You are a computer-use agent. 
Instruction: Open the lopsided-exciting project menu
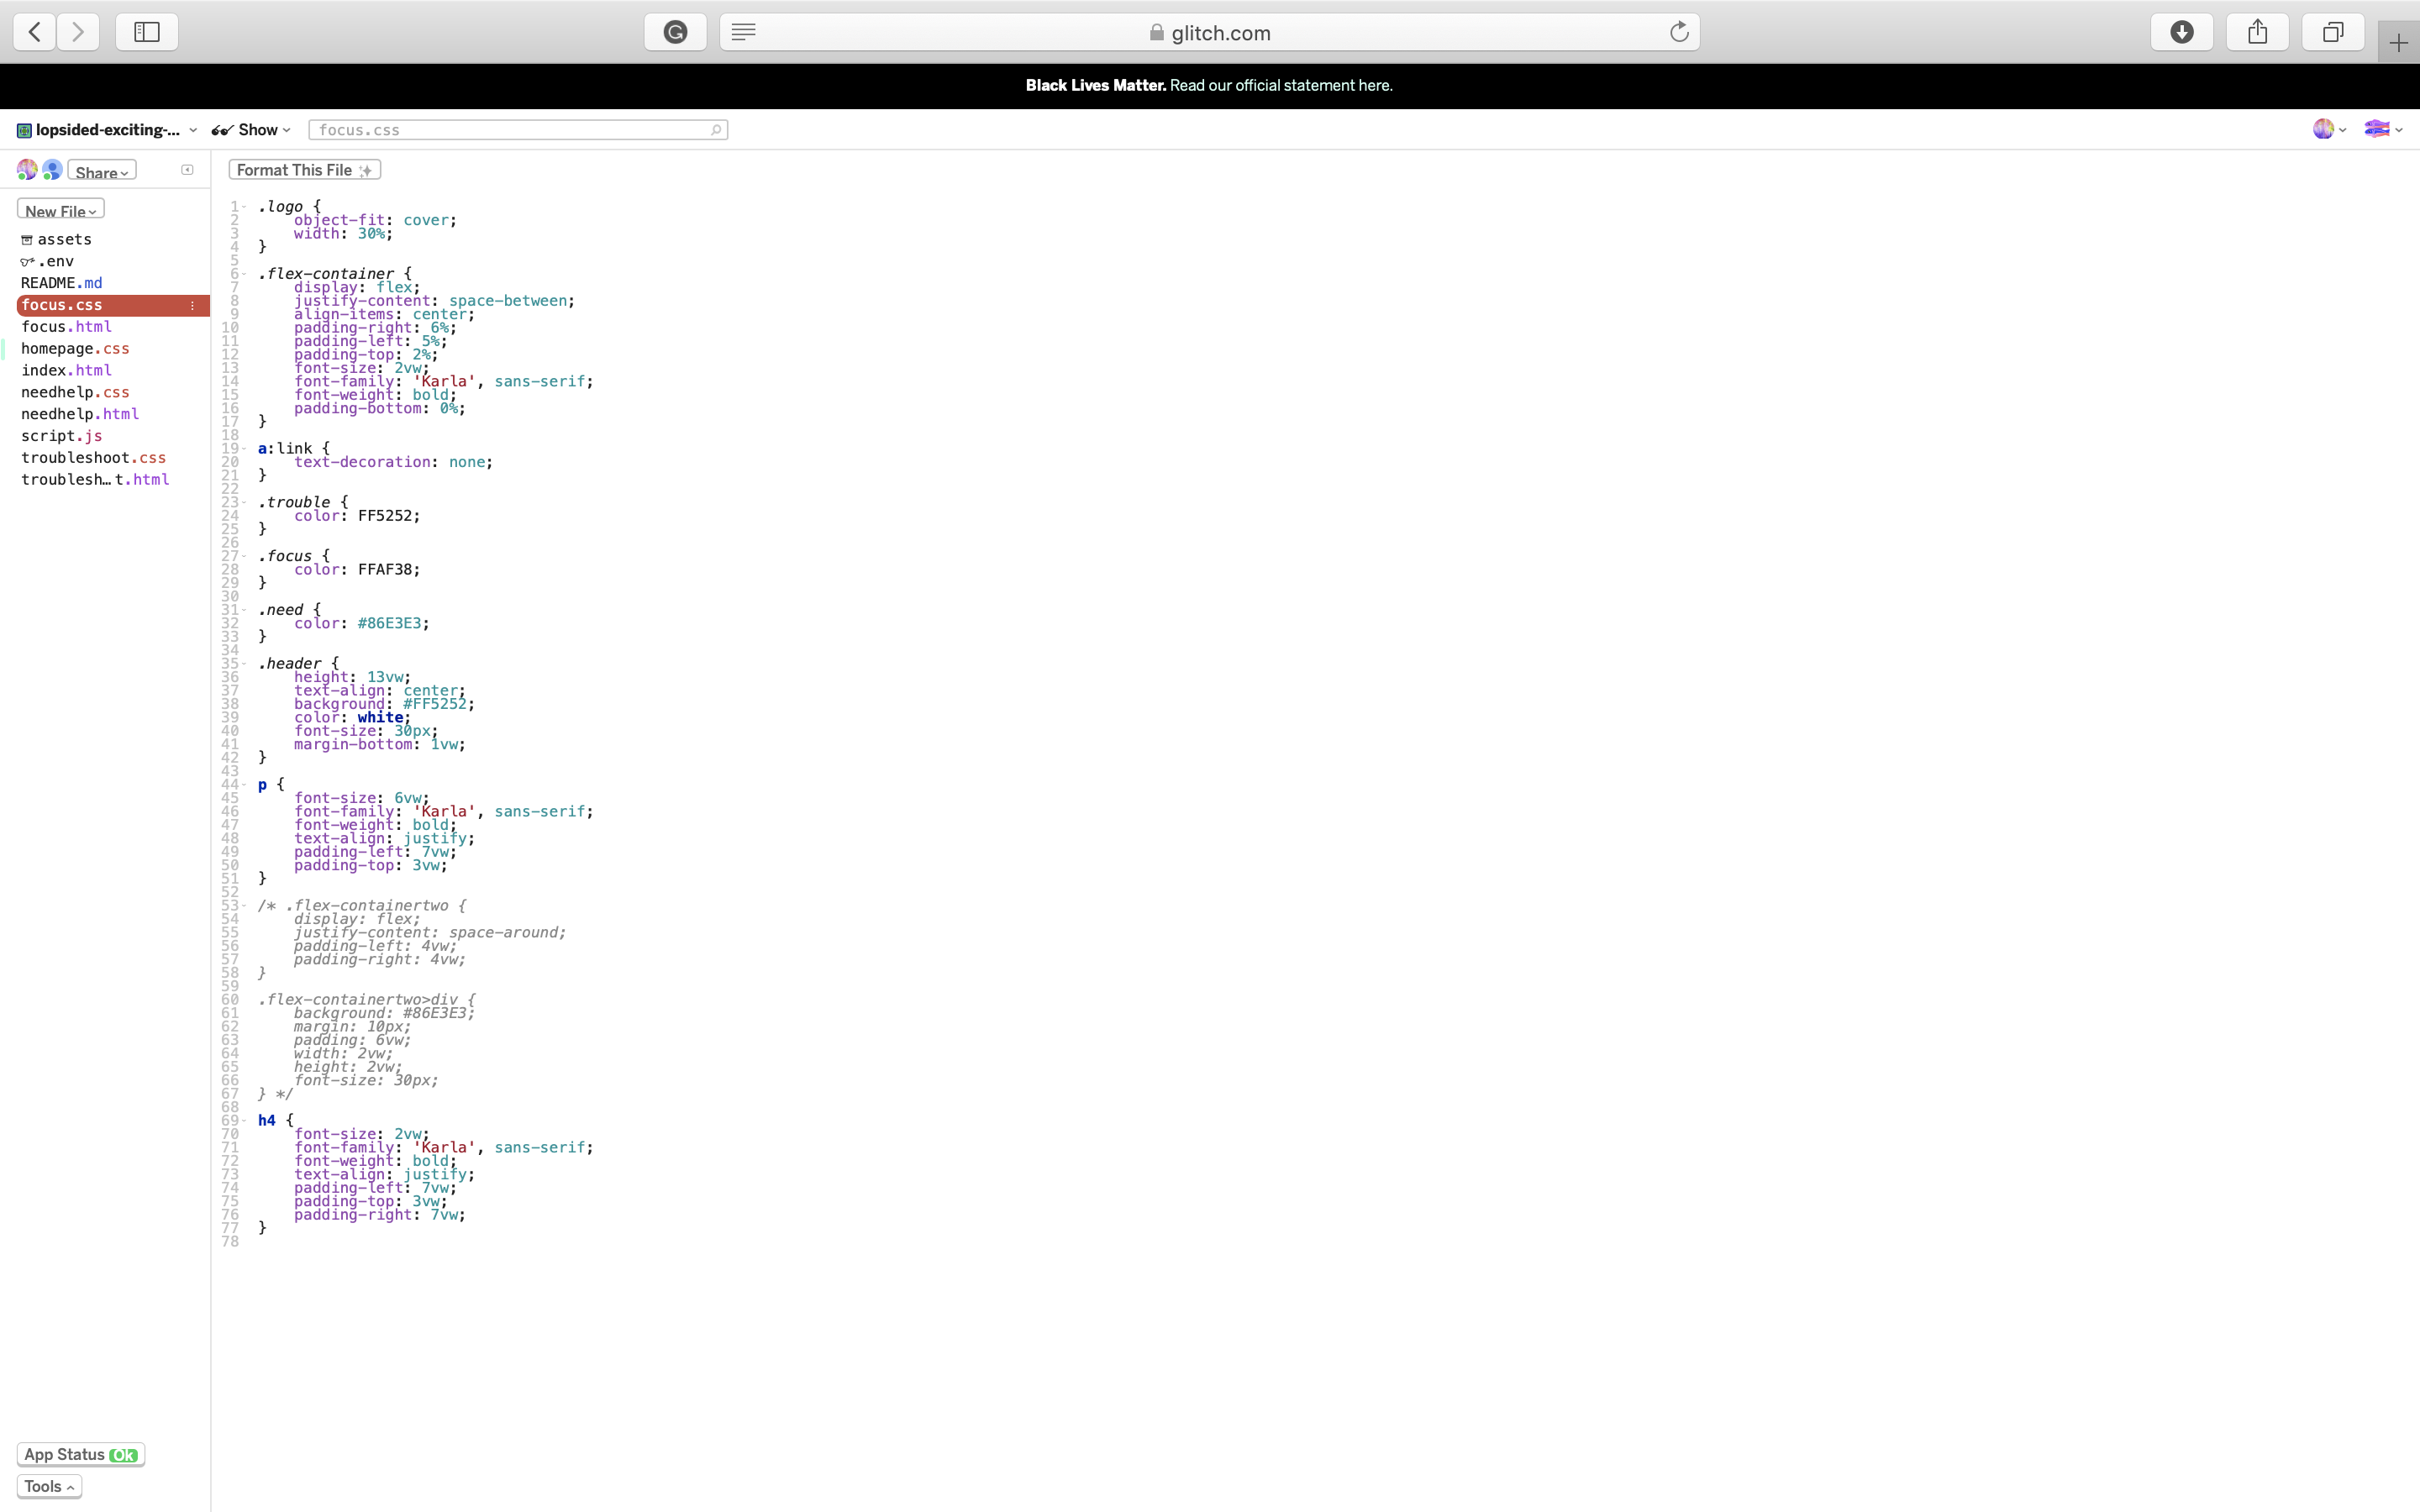click(107, 130)
